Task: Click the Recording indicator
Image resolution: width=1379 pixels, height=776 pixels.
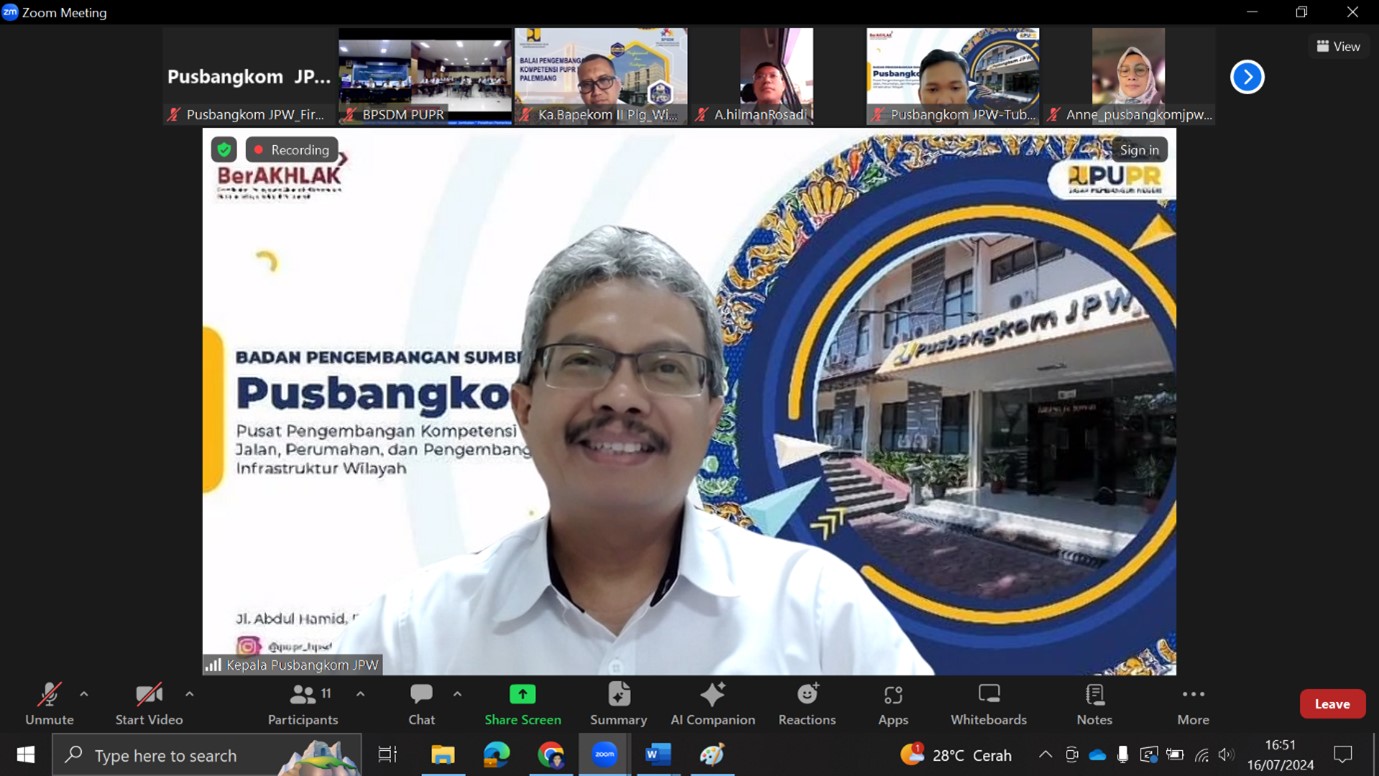Action: 291,150
